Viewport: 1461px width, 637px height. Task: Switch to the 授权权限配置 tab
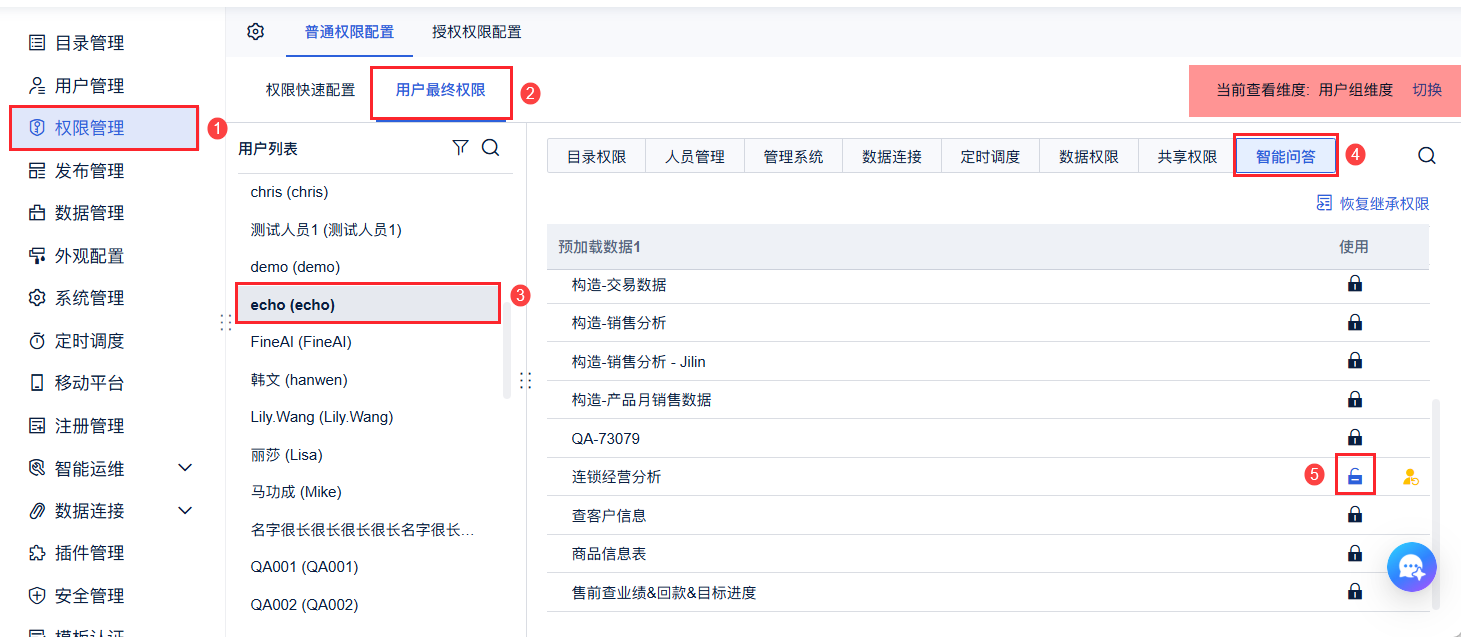(x=476, y=32)
